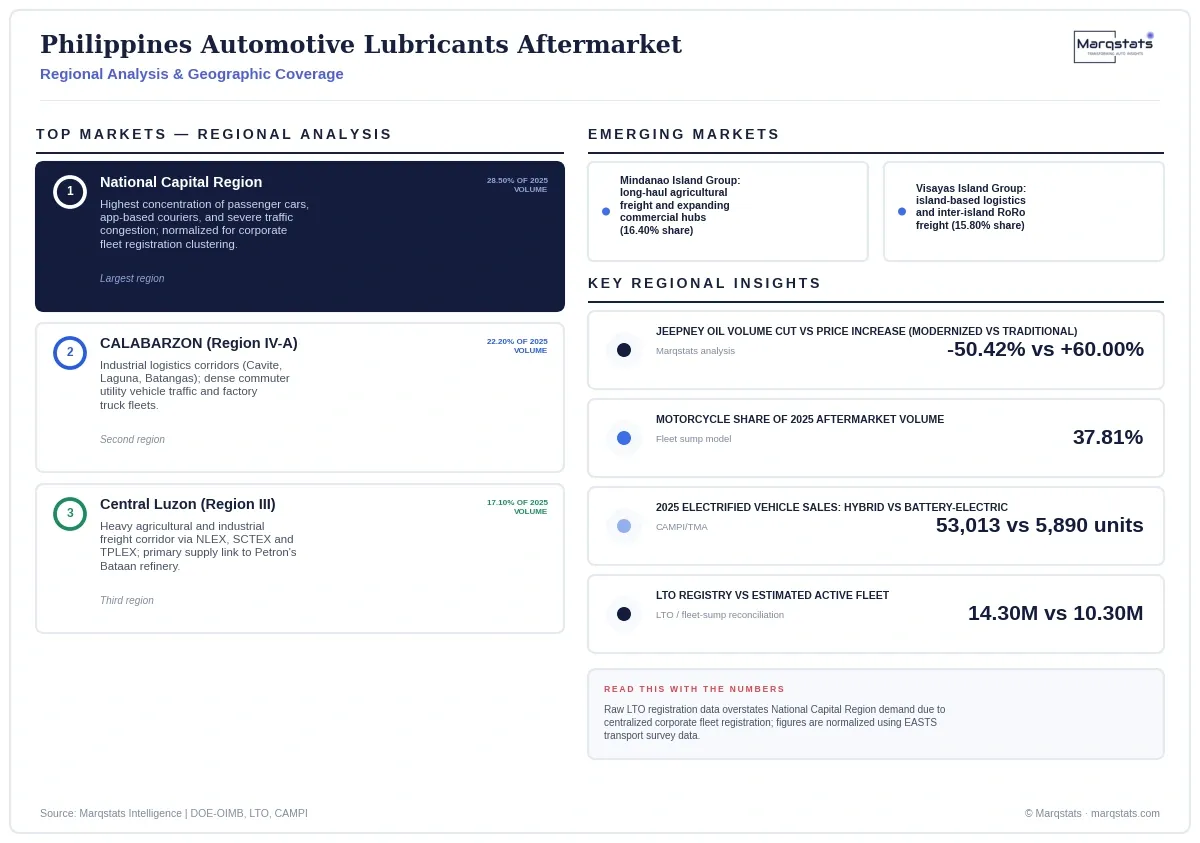This screenshot has width=1200, height=843.
Task: Click the raw LTO registration data note paragraph
Action: [x=774, y=722]
